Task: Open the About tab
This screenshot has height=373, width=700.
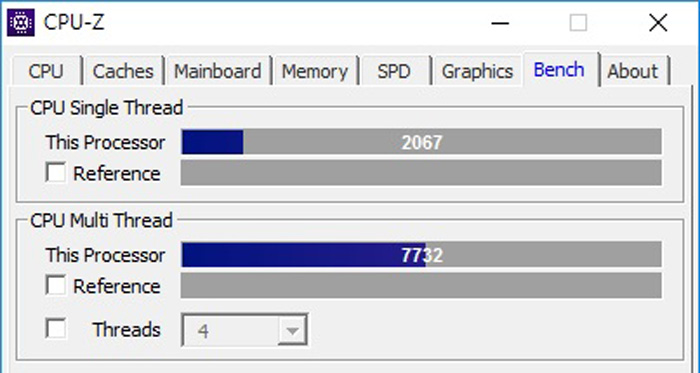Action: click(634, 71)
